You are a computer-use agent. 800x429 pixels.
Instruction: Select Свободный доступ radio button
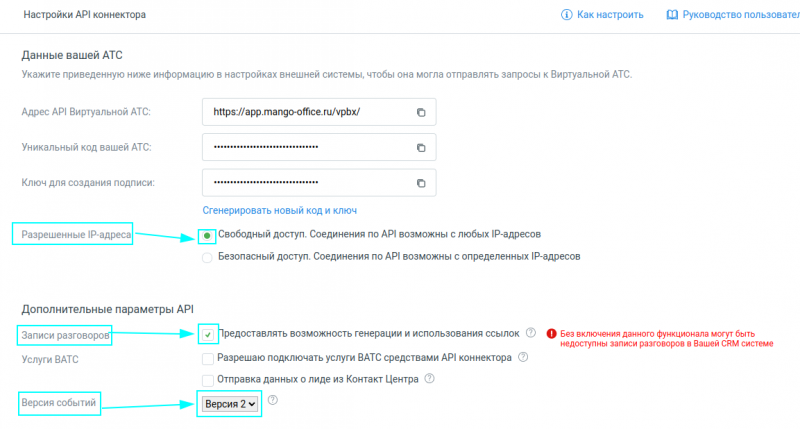pyautogui.click(x=207, y=236)
